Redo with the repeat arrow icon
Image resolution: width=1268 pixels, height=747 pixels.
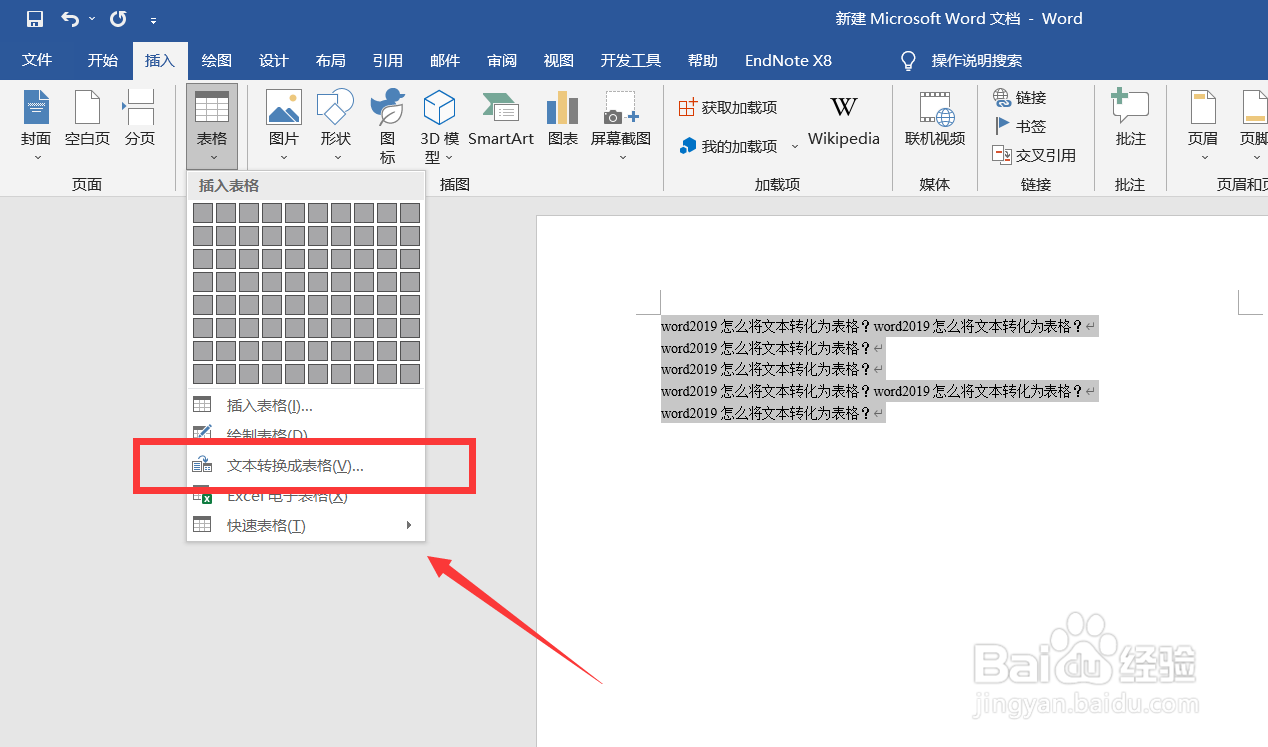point(118,18)
